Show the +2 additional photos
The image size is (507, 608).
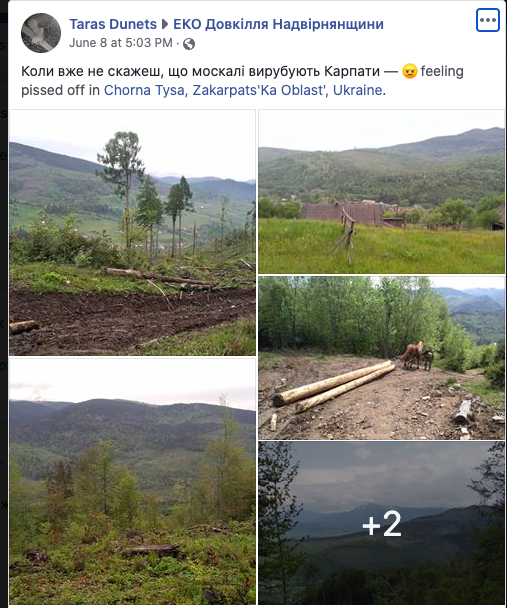[381, 523]
